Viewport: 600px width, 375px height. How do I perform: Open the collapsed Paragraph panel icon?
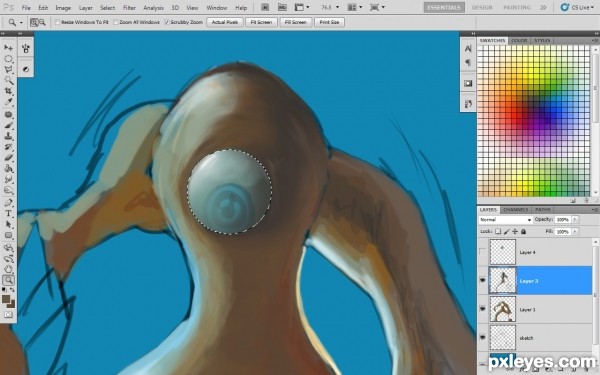pos(468,62)
